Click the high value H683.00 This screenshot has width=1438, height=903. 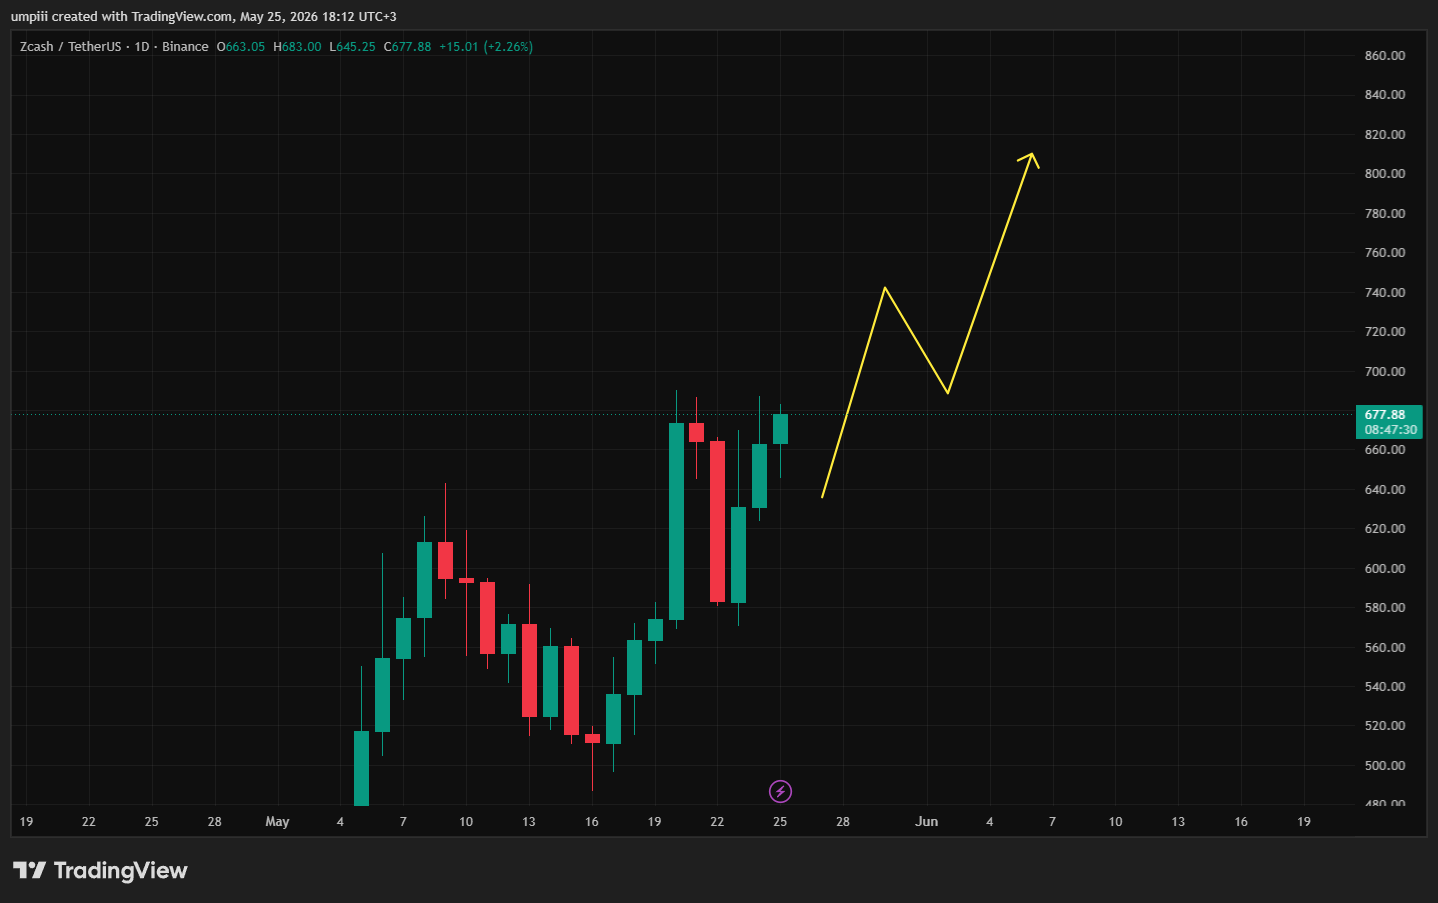pyautogui.click(x=298, y=47)
